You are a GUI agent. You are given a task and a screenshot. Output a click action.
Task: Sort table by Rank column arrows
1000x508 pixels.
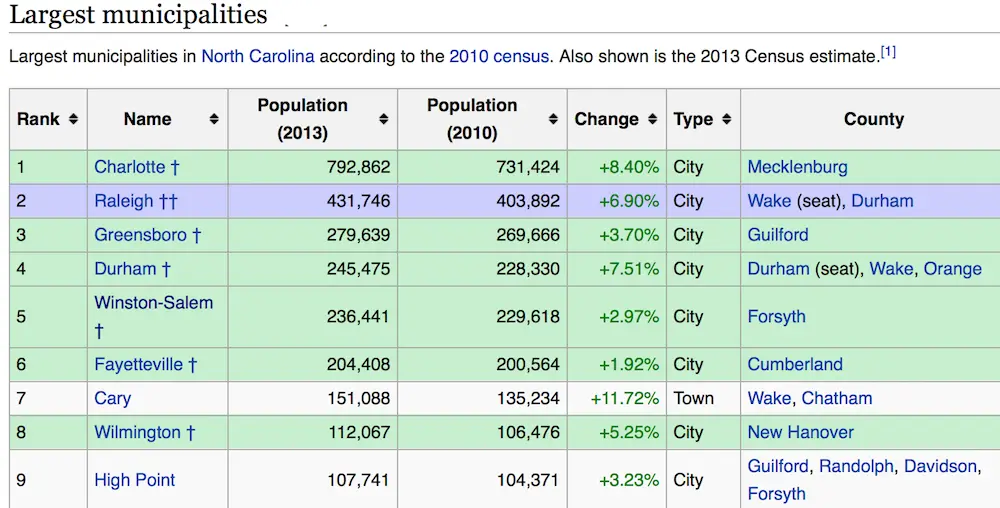click(x=73, y=119)
